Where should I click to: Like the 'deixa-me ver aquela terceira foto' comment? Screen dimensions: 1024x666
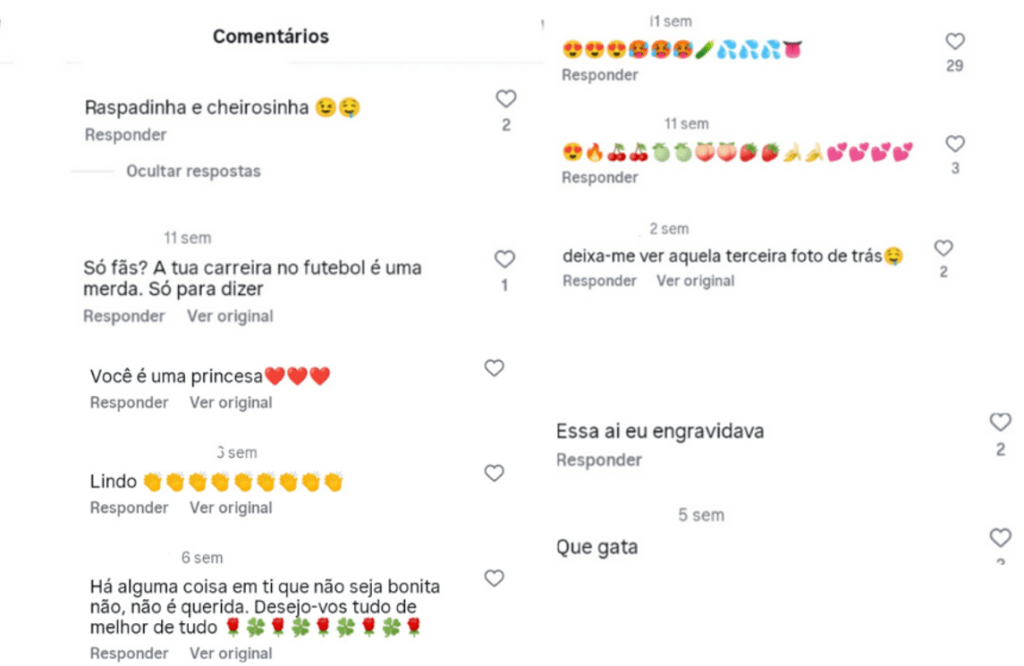tap(943, 248)
